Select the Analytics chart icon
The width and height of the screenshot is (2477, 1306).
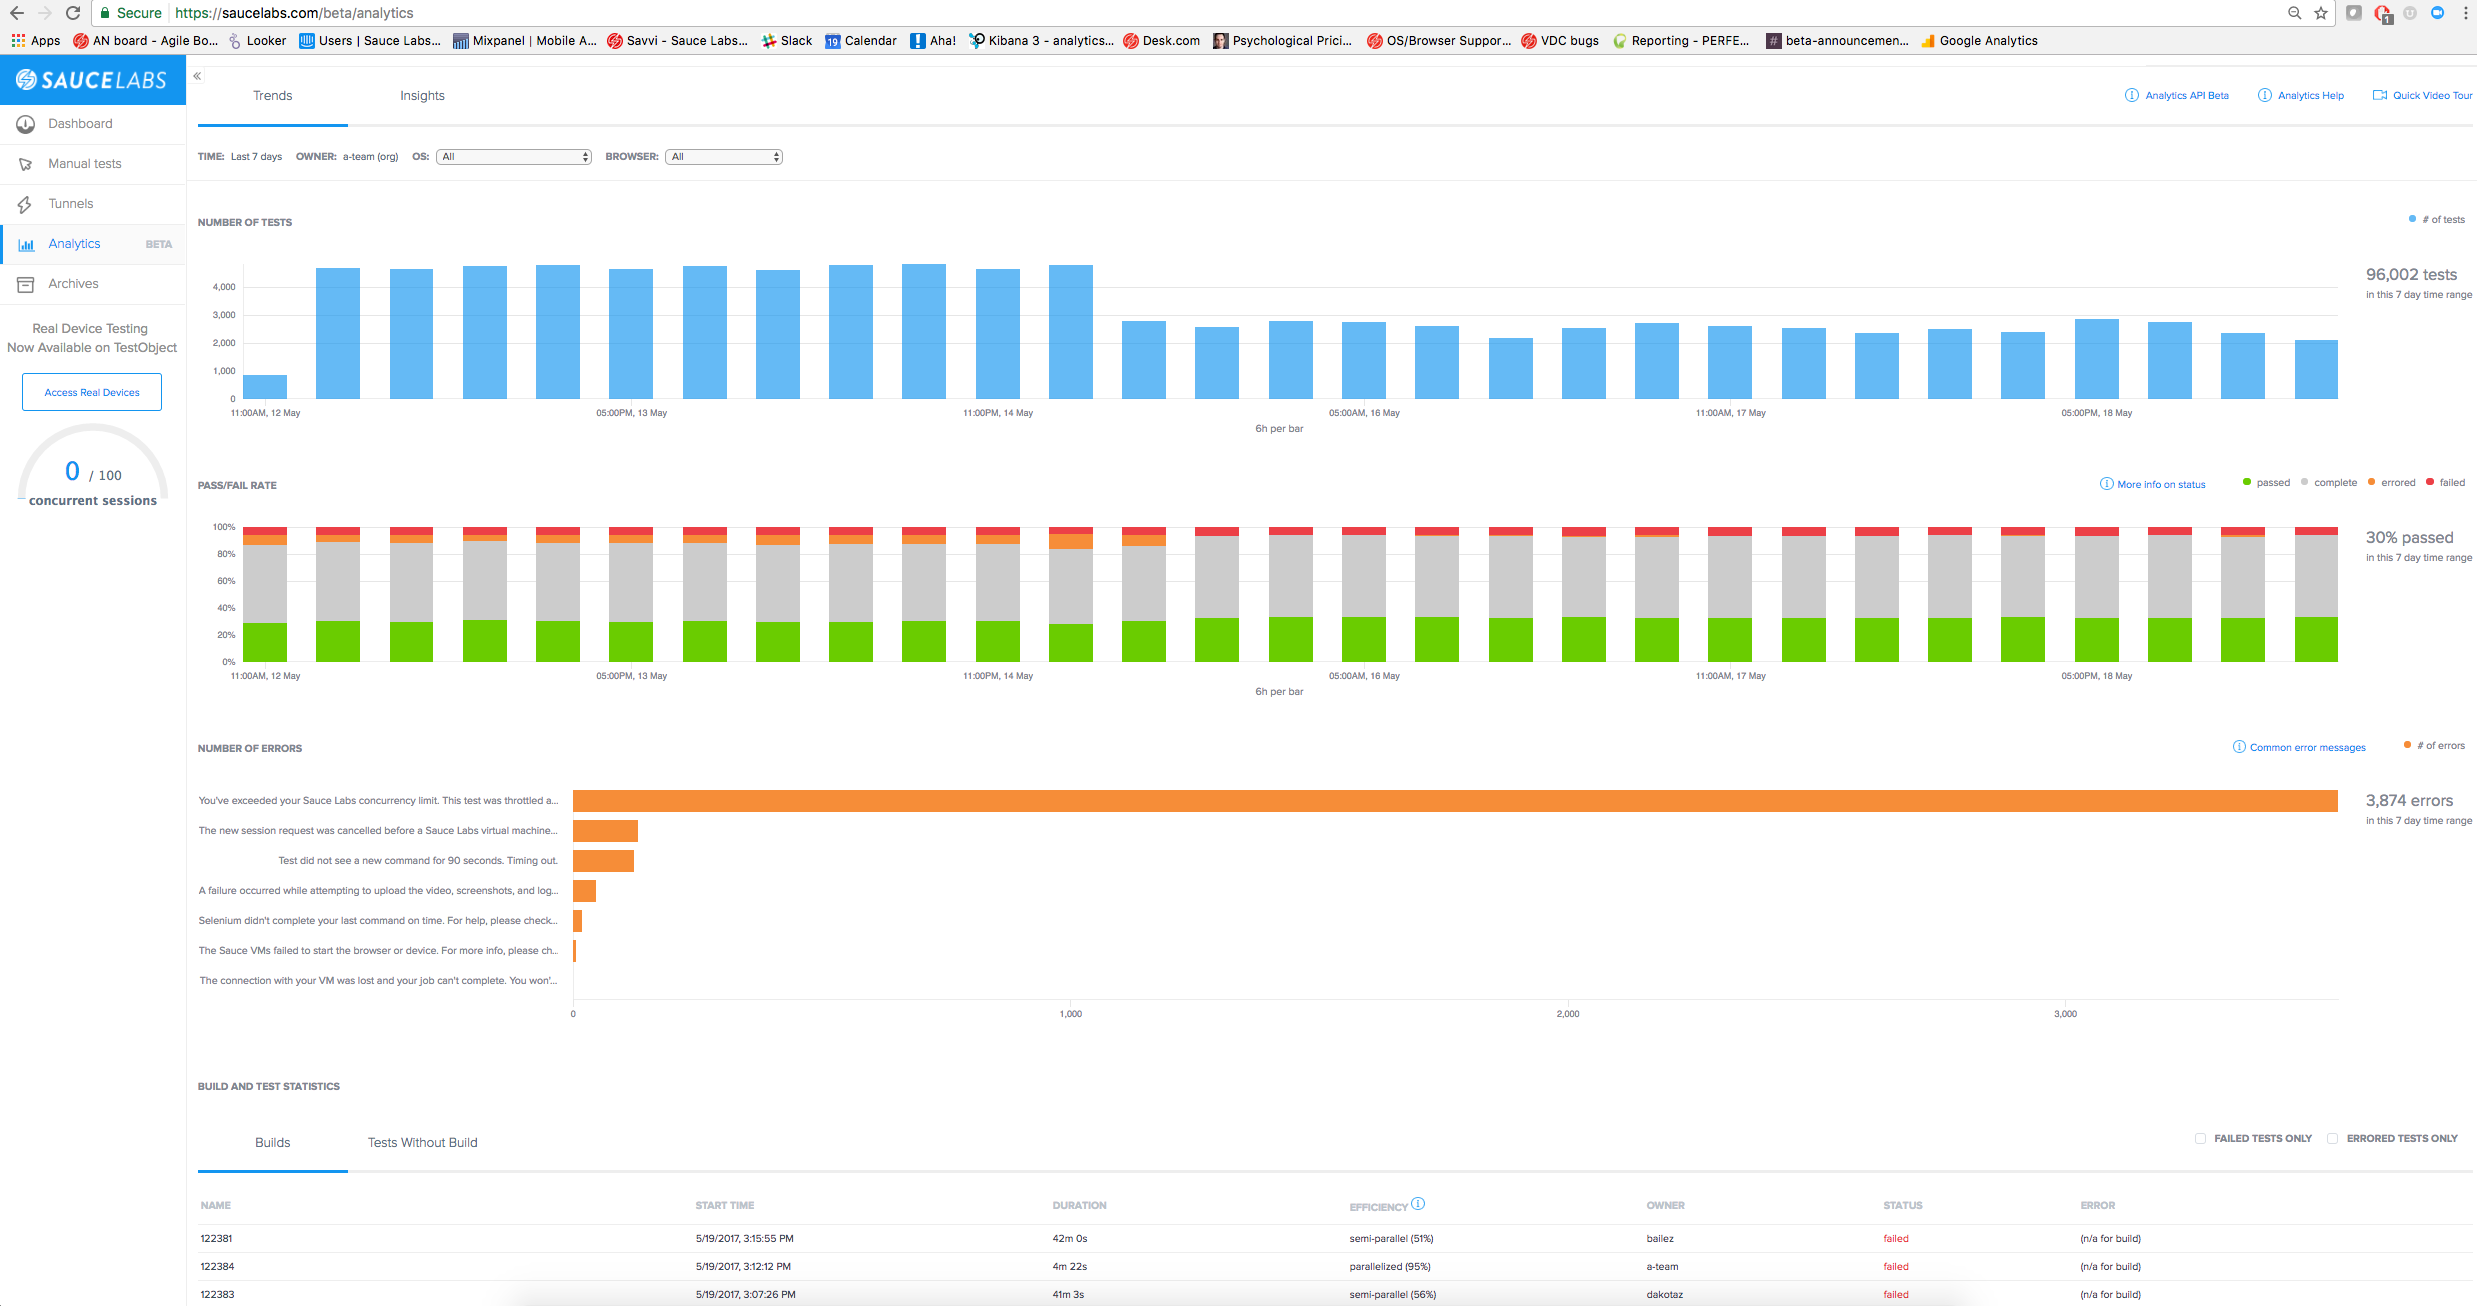pyautogui.click(x=26, y=245)
